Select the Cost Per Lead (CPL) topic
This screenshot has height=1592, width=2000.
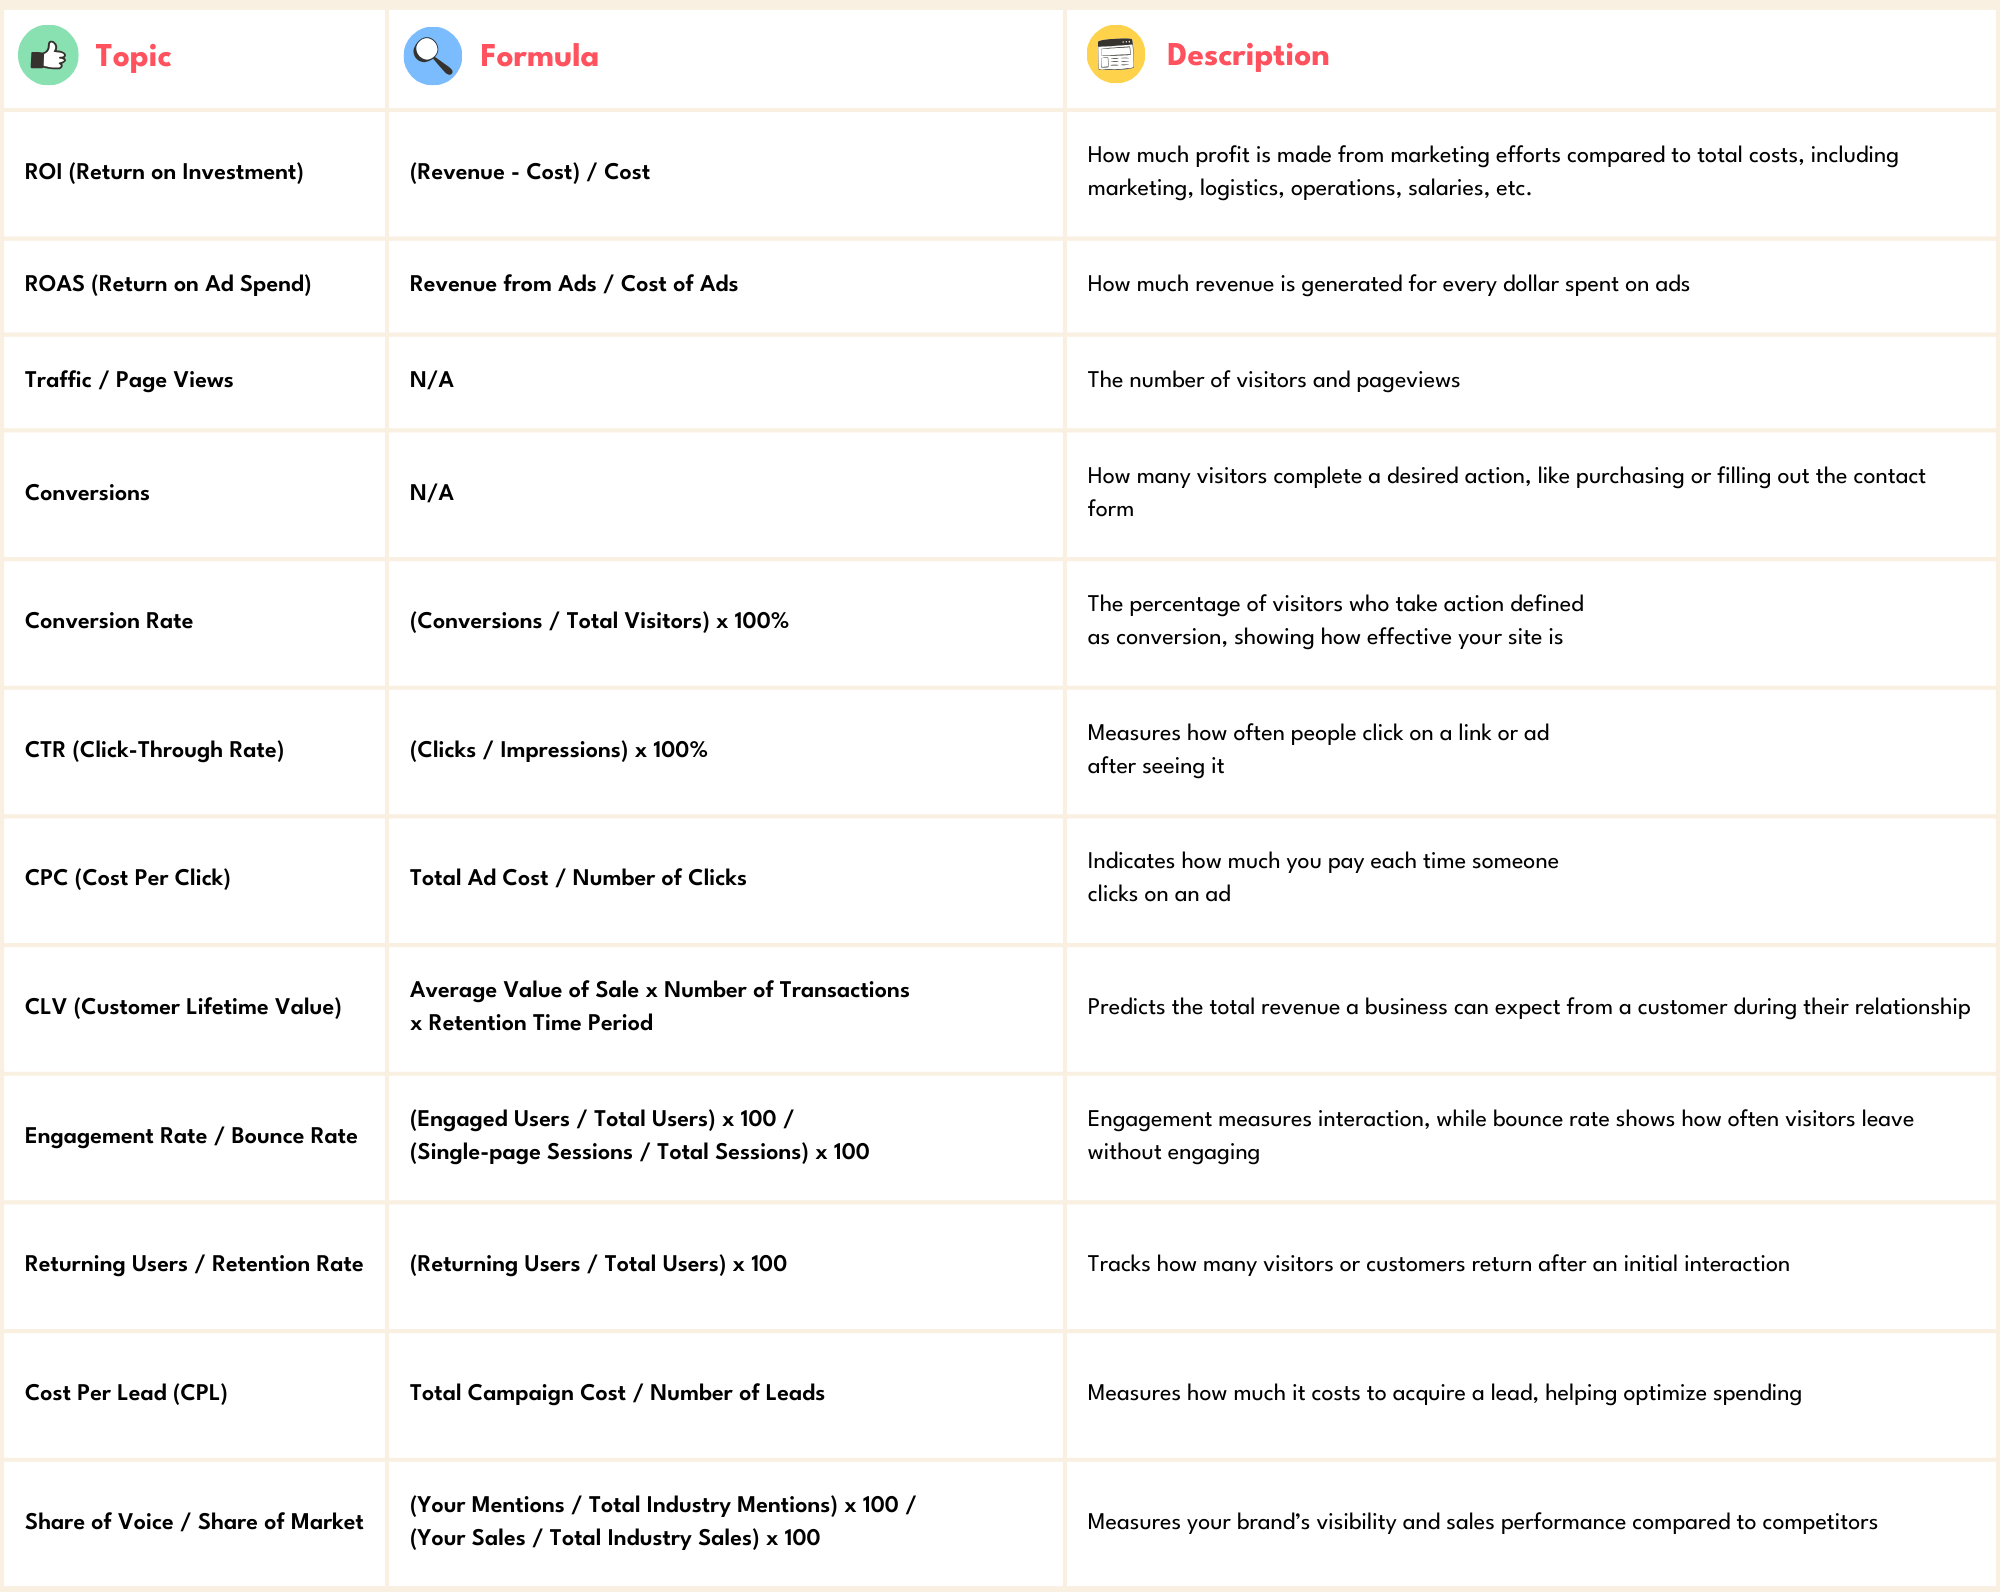pyautogui.click(x=126, y=1393)
